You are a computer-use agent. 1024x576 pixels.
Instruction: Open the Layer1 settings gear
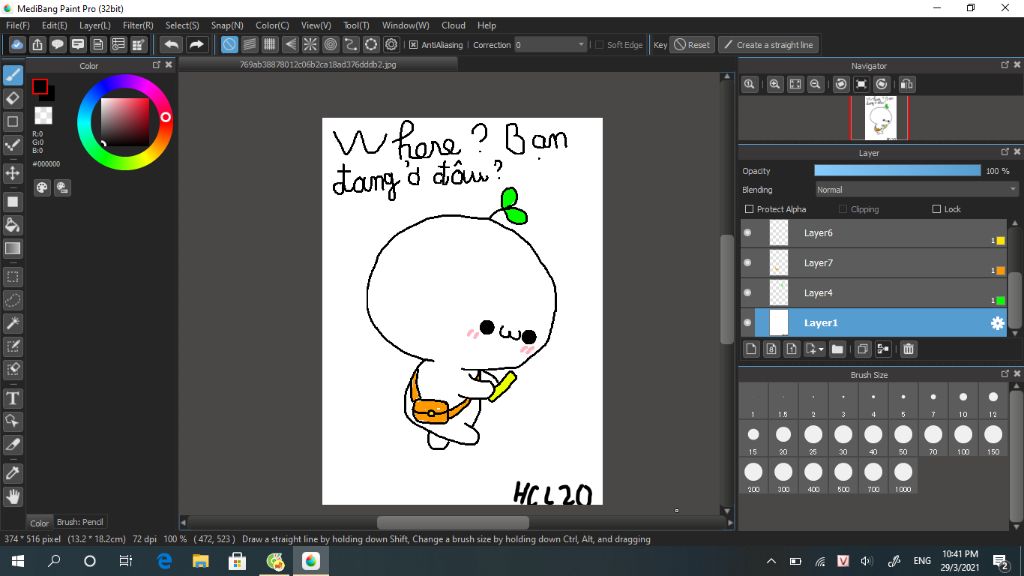[x=997, y=323]
